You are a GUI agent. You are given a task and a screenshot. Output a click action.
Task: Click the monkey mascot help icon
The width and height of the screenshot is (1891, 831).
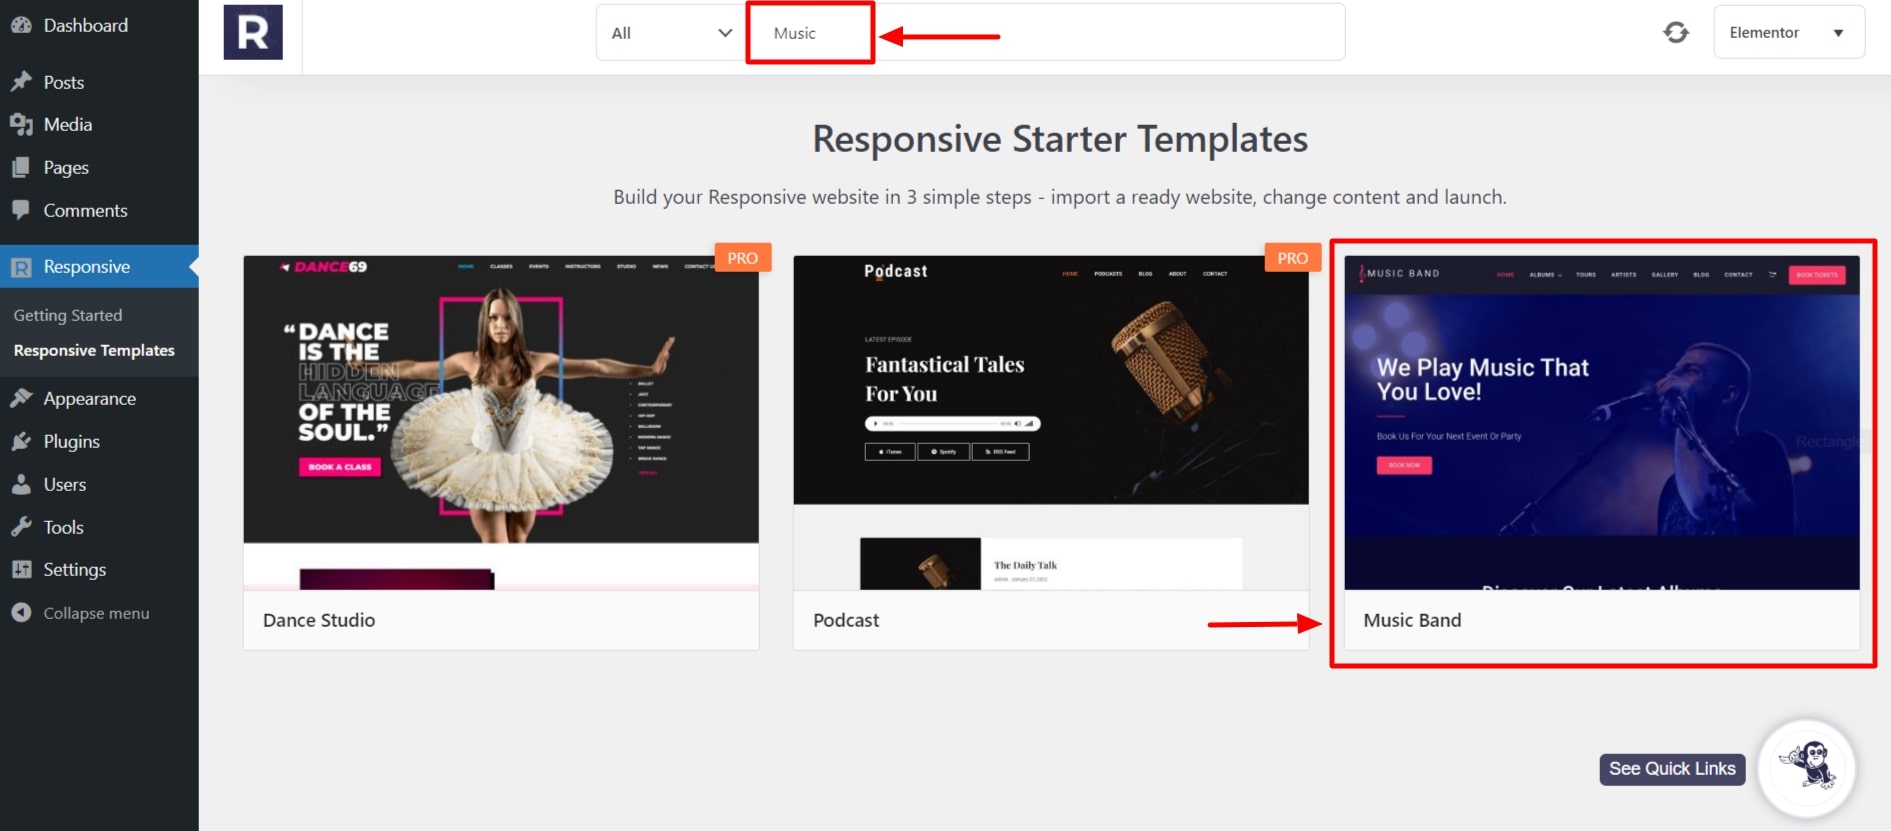pyautogui.click(x=1807, y=769)
